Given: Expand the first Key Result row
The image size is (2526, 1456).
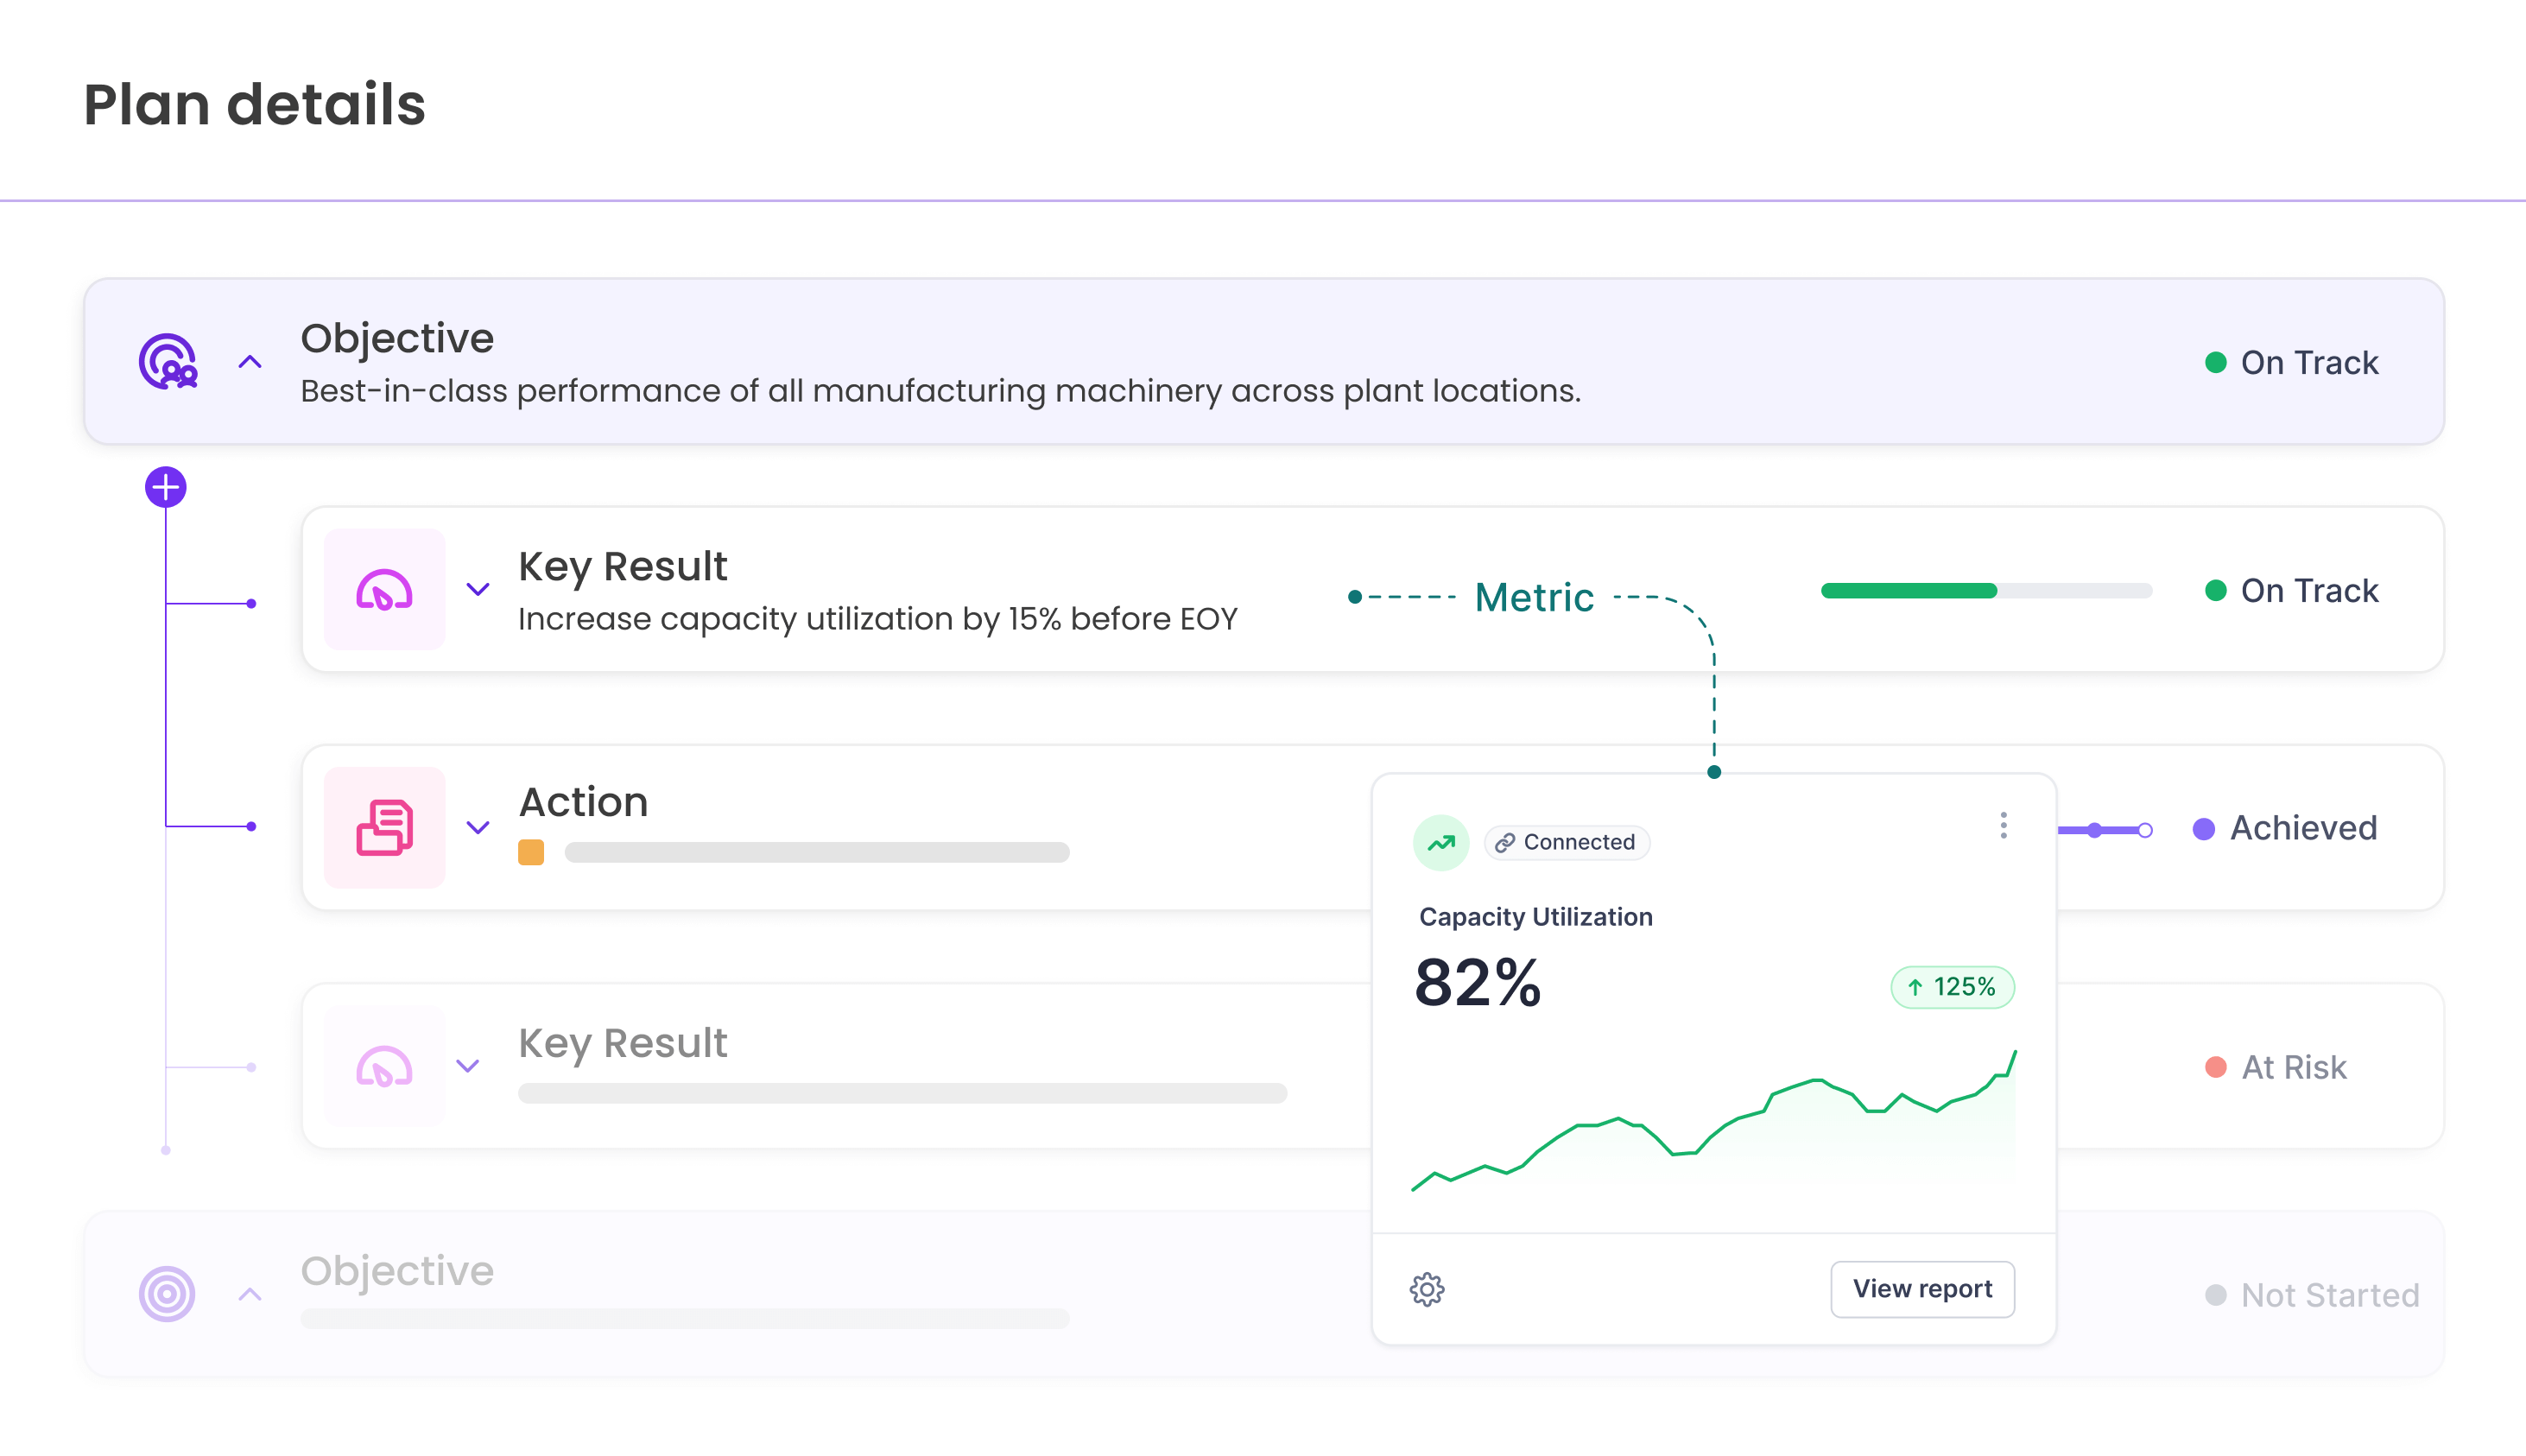Looking at the screenshot, I should 478,590.
